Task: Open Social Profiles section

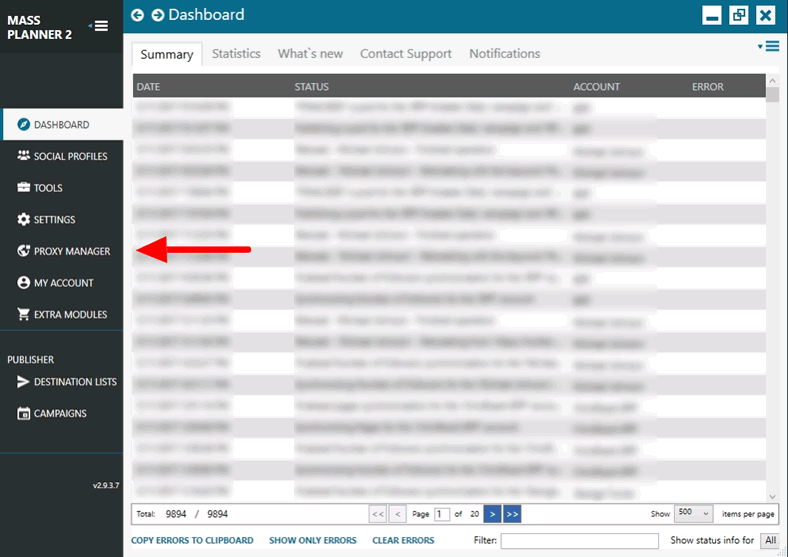Action: (x=62, y=156)
